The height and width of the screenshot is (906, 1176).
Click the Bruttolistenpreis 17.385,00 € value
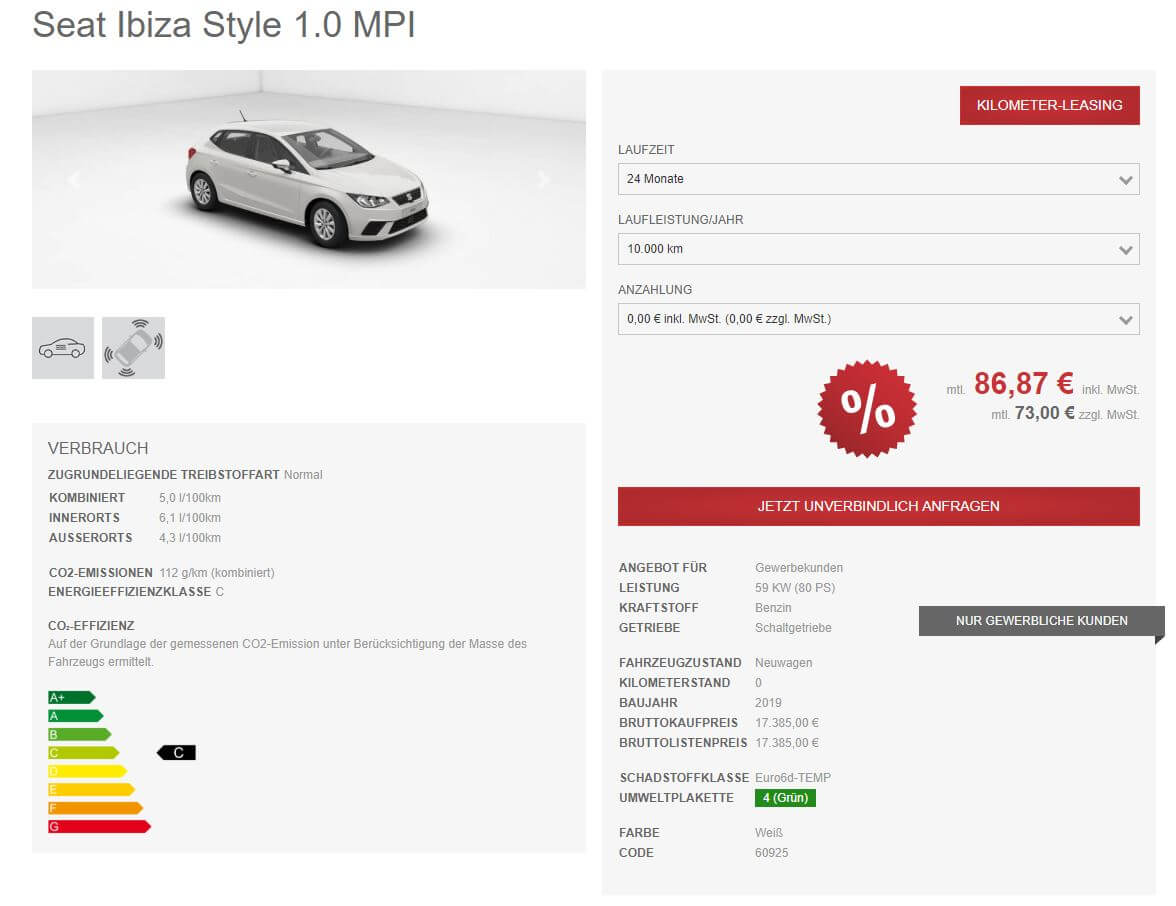[x=787, y=742]
